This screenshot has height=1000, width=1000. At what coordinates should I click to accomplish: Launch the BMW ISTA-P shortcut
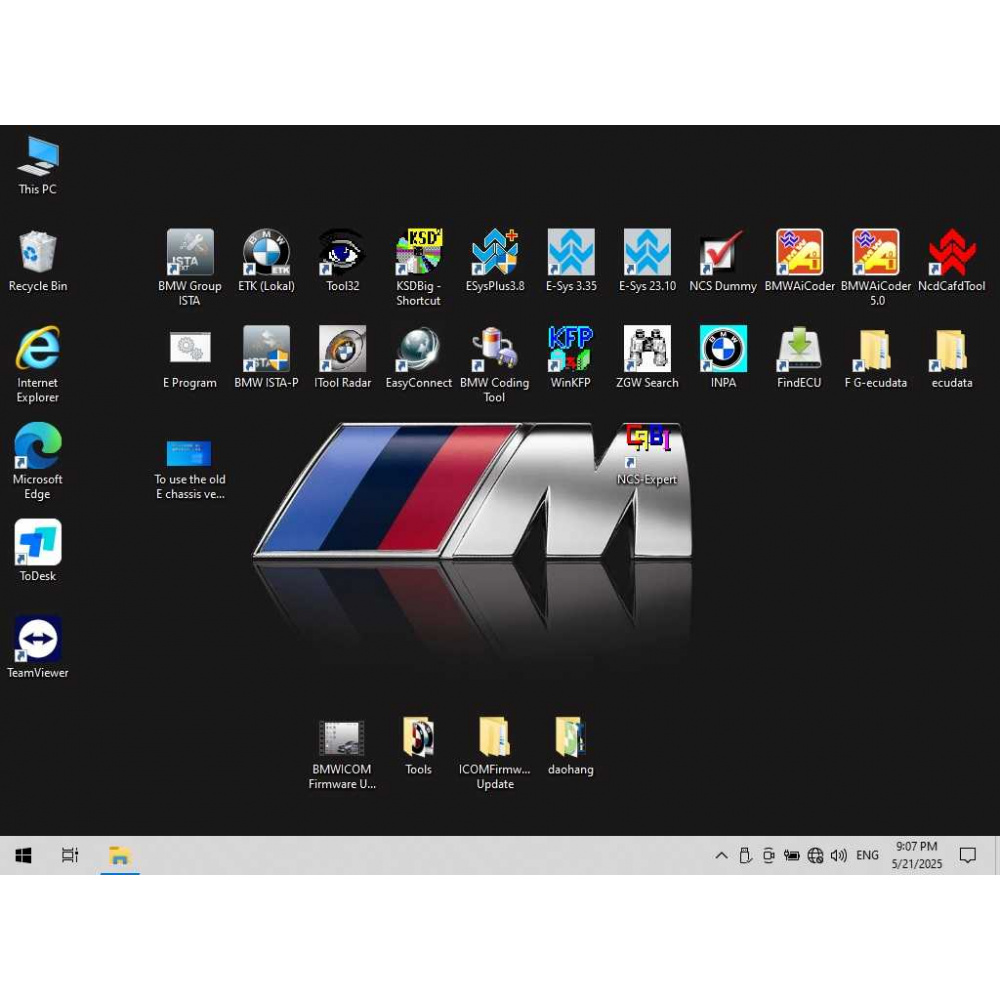pos(266,358)
